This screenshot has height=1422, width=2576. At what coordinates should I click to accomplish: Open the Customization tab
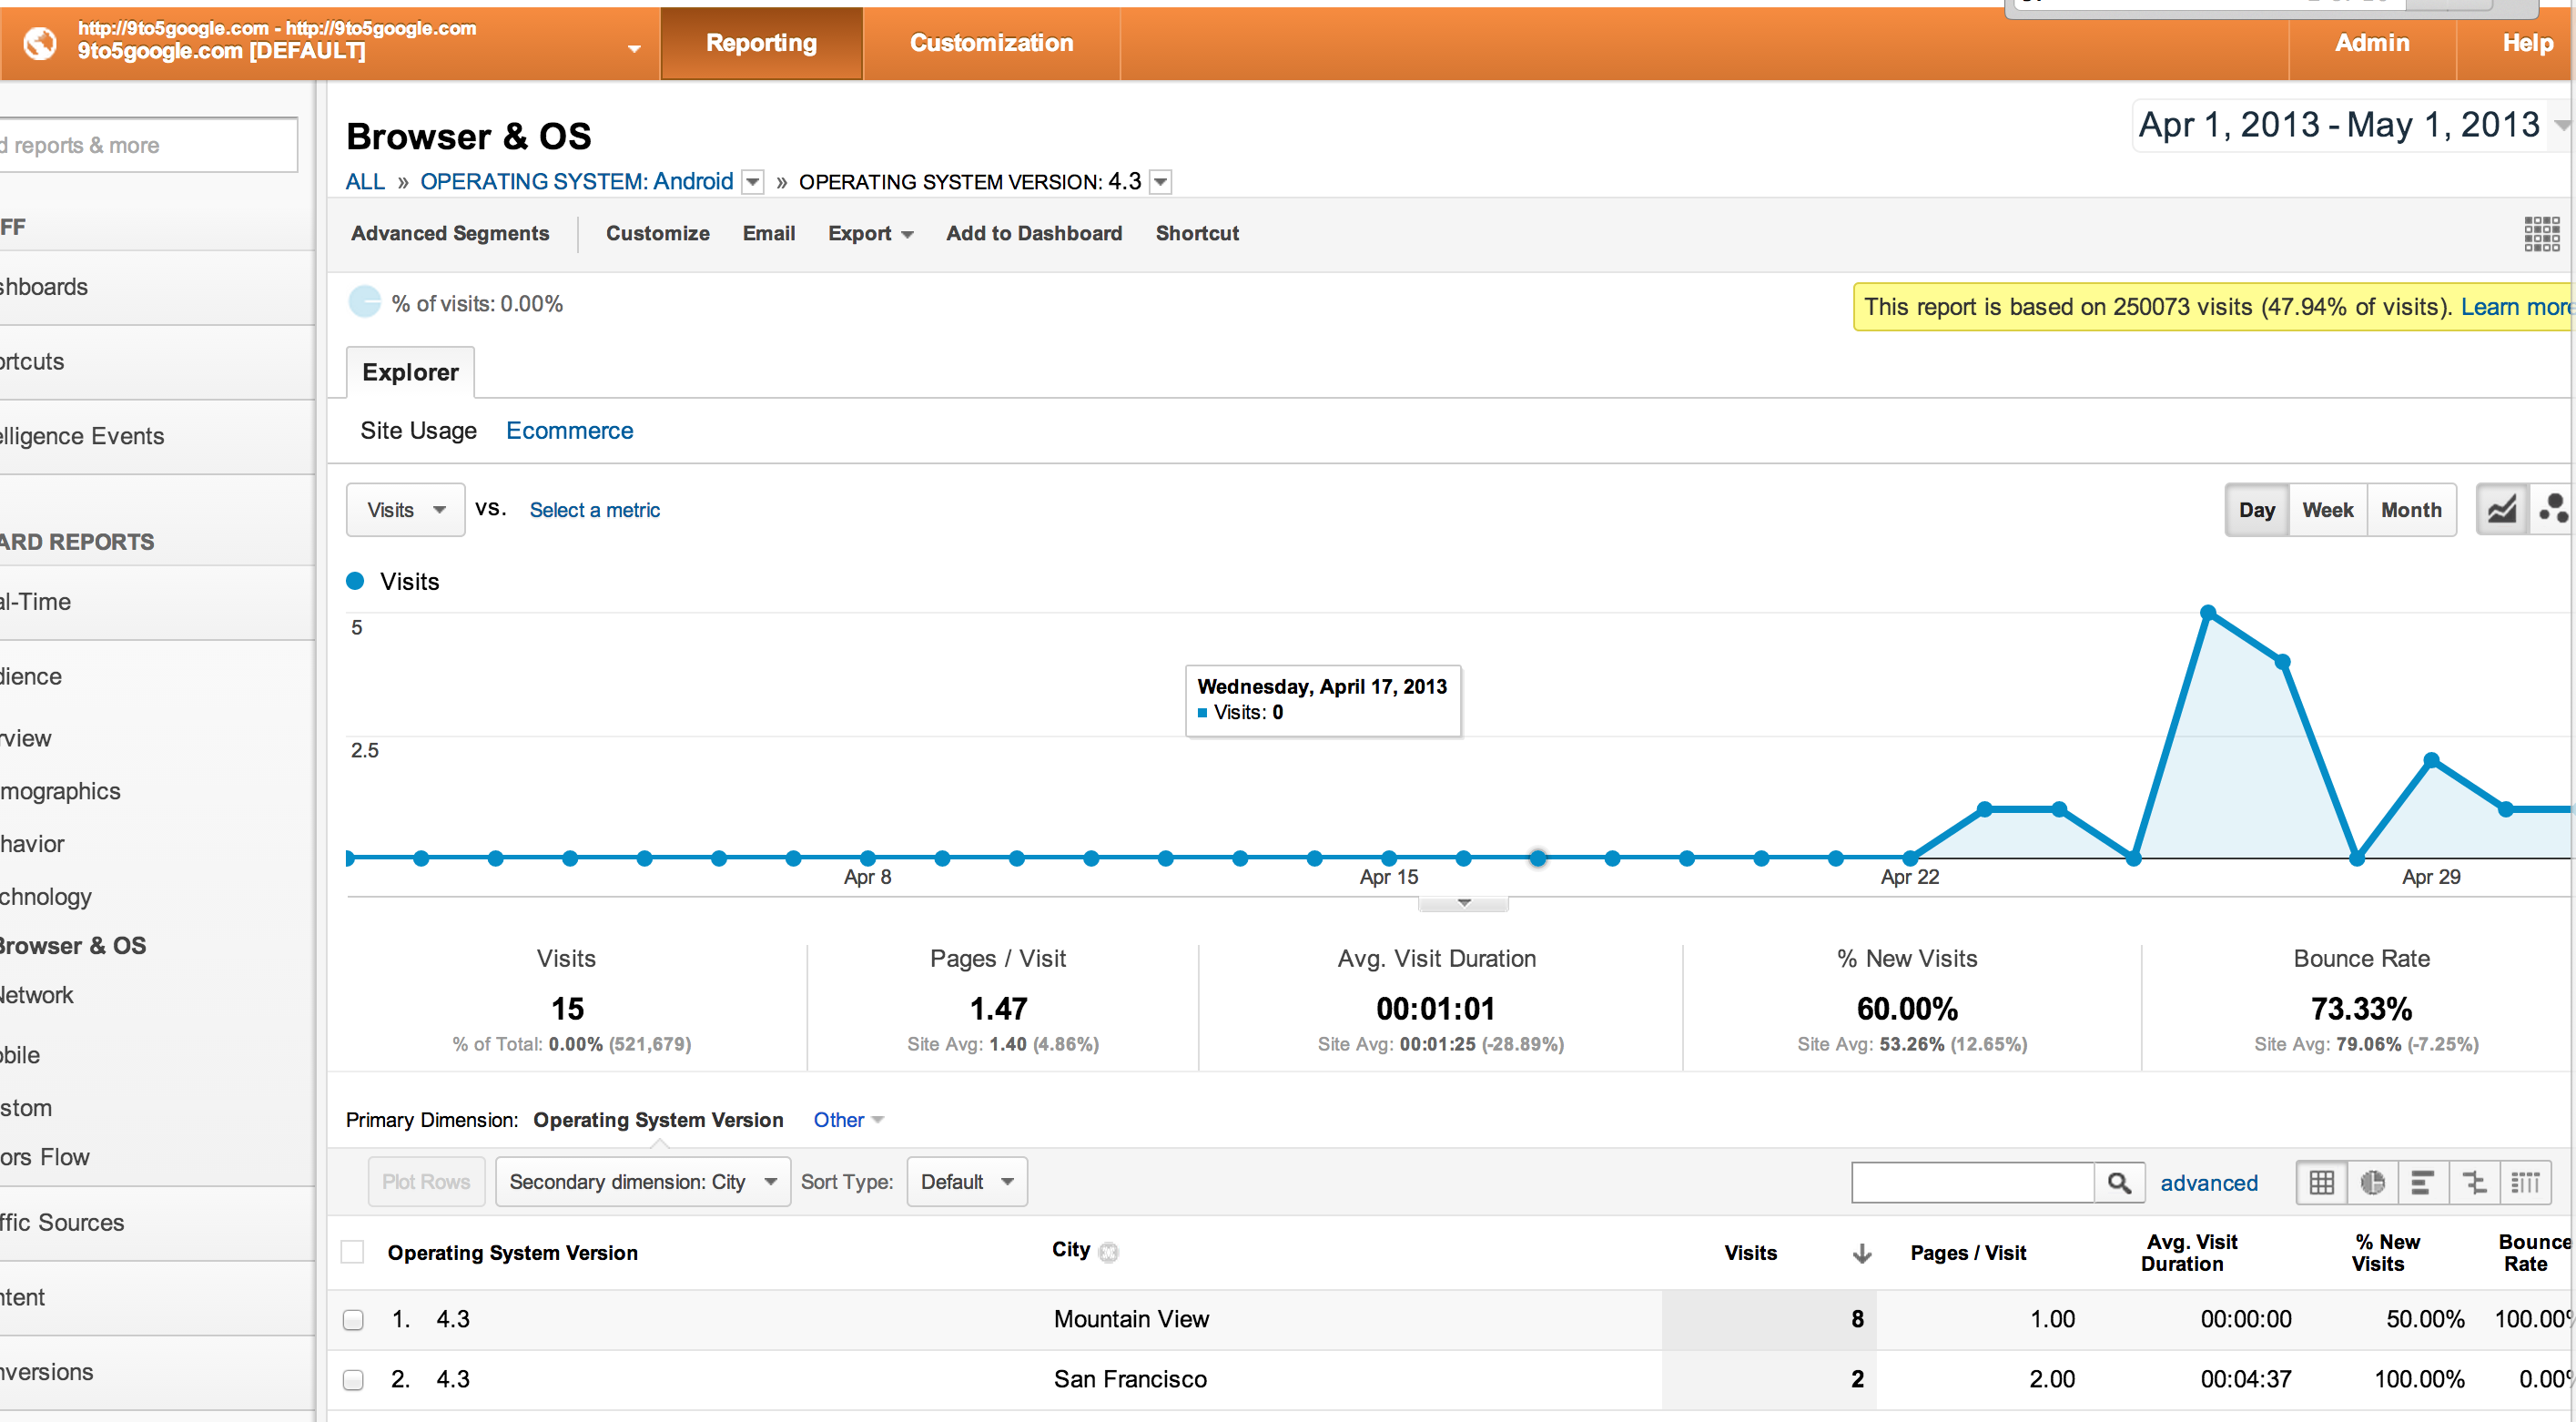(990, 43)
